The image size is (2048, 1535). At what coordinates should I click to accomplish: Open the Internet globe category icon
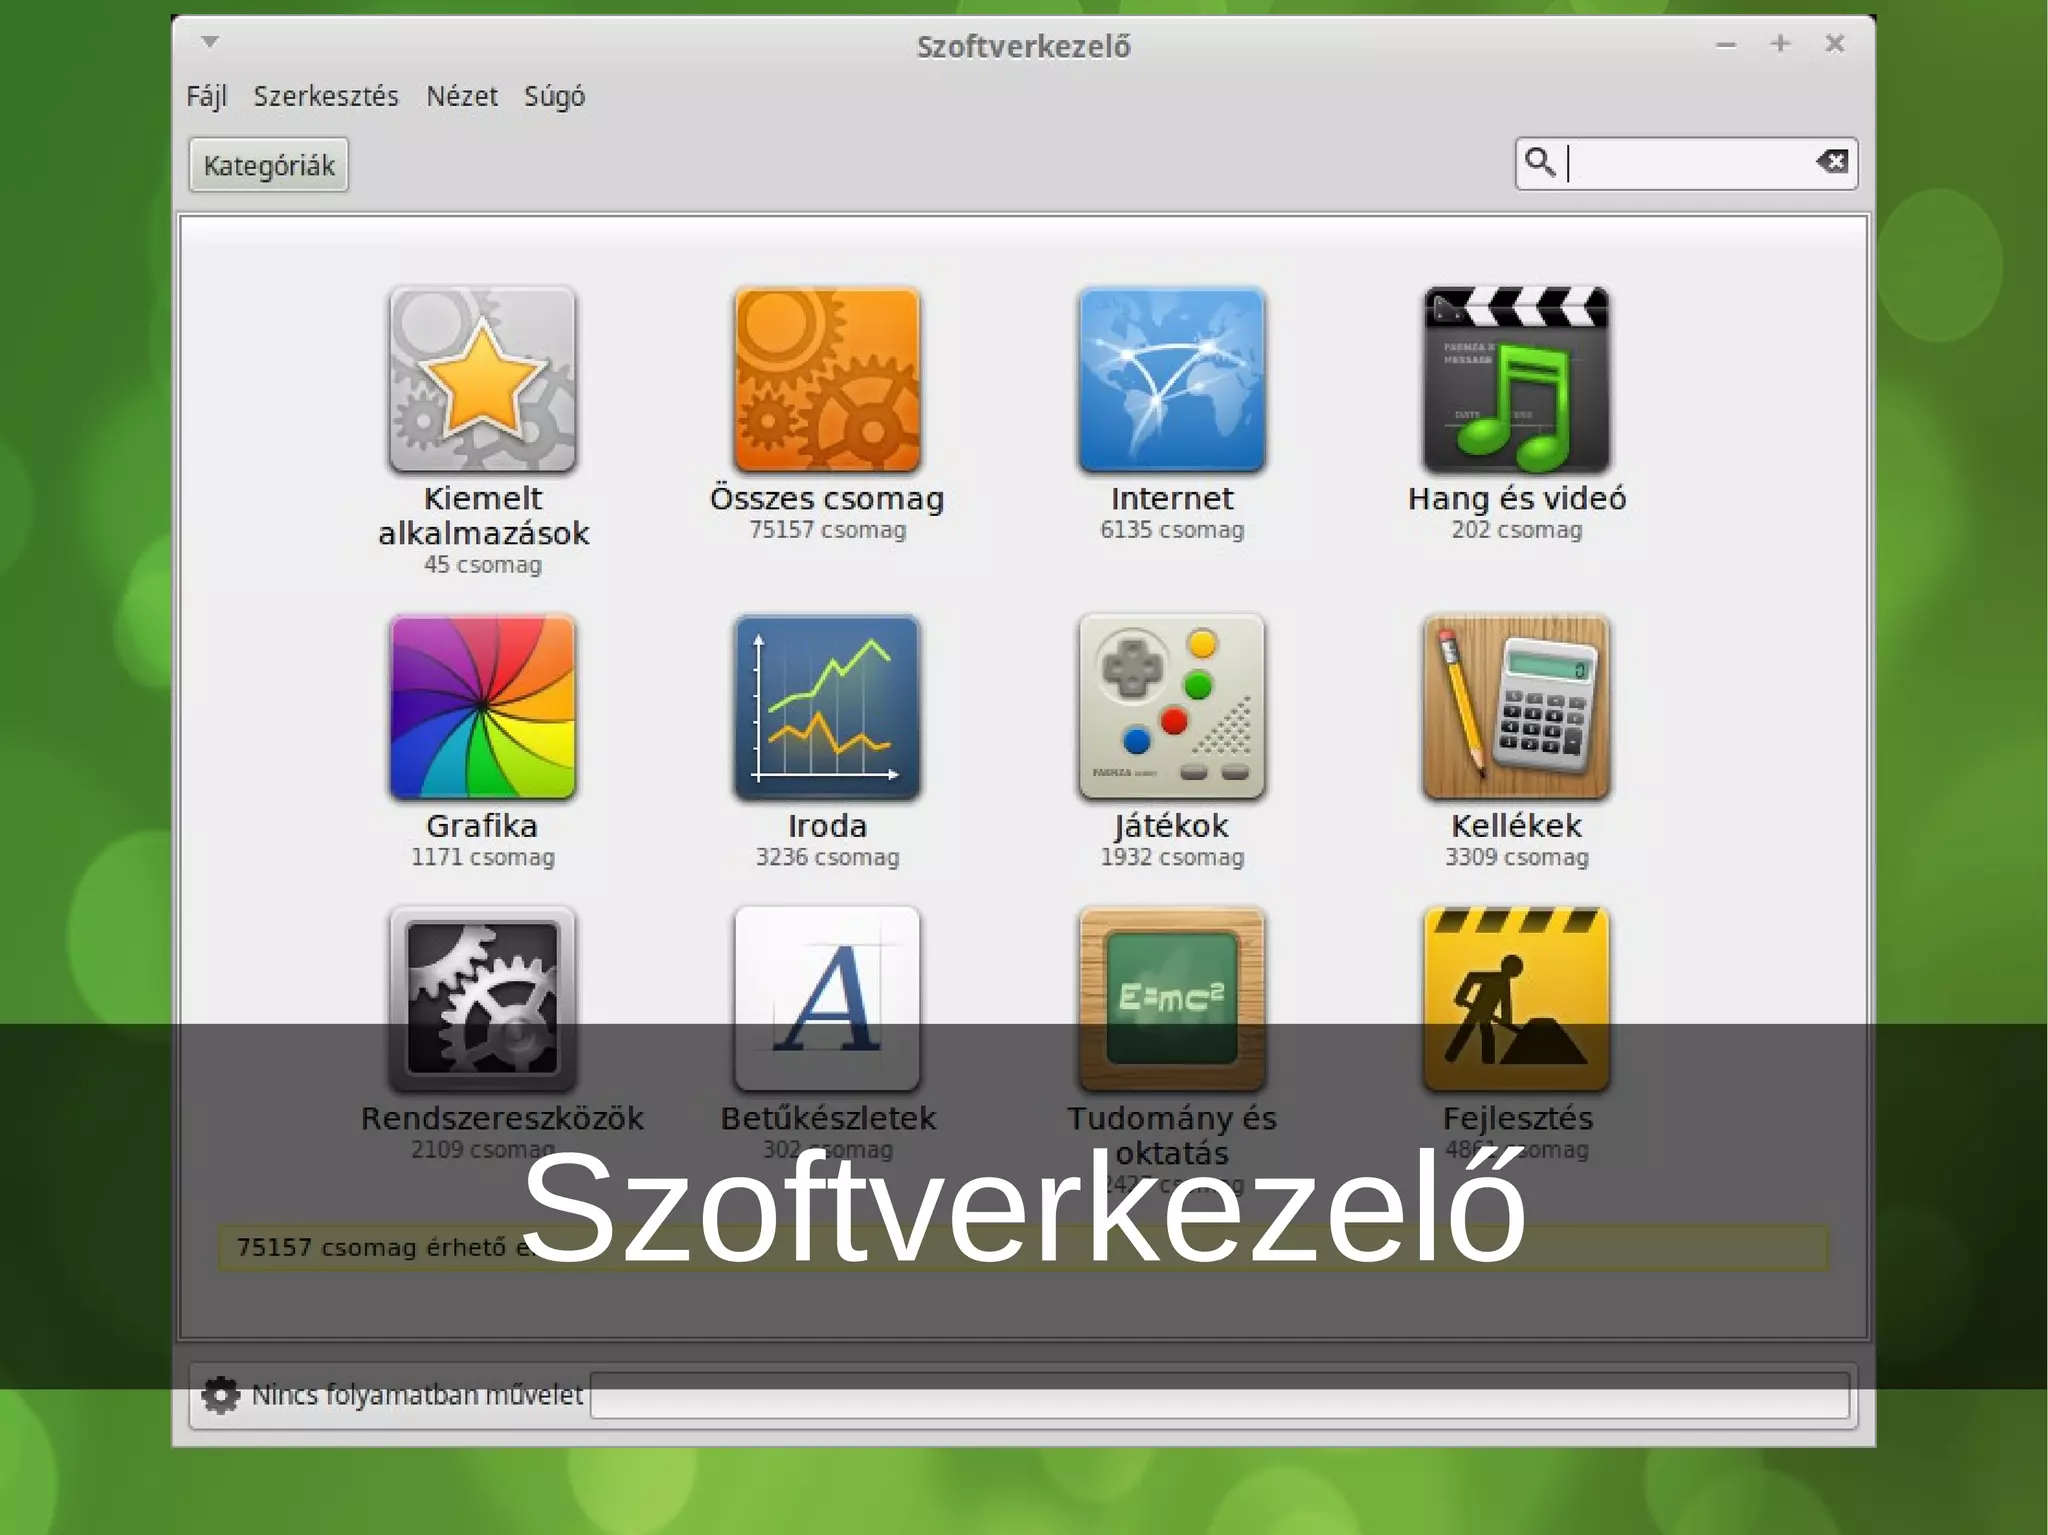pos(1172,379)
